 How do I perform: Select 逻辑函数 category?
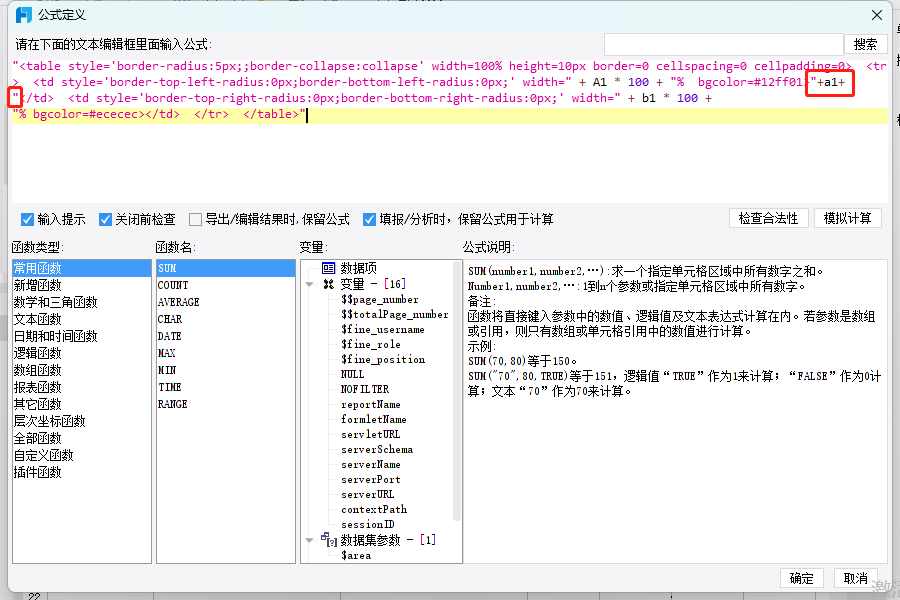(82, 353)
